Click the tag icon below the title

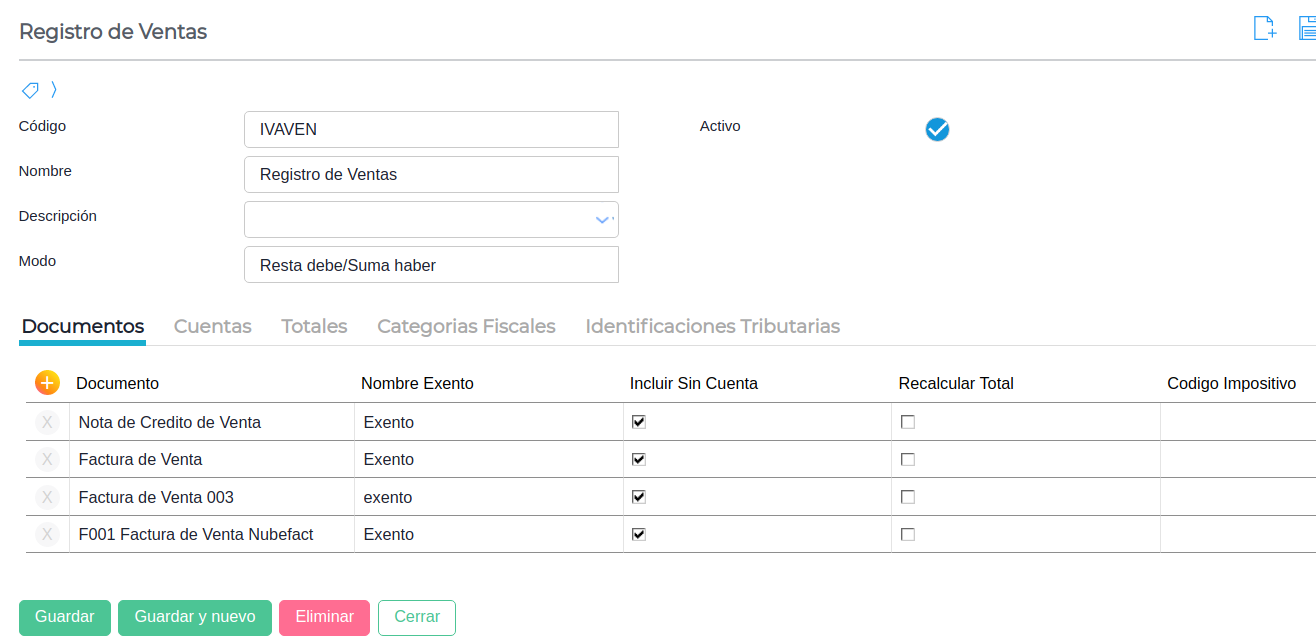[x=30, y=90]
